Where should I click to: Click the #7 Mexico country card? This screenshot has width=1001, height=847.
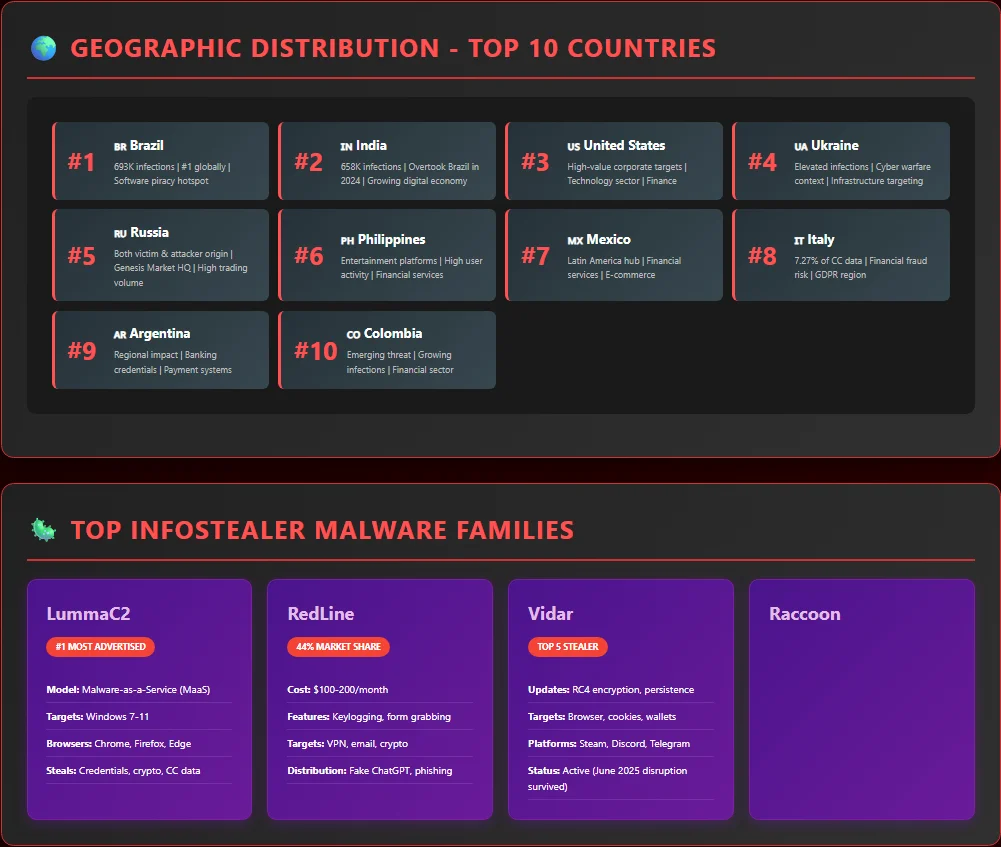614,255
